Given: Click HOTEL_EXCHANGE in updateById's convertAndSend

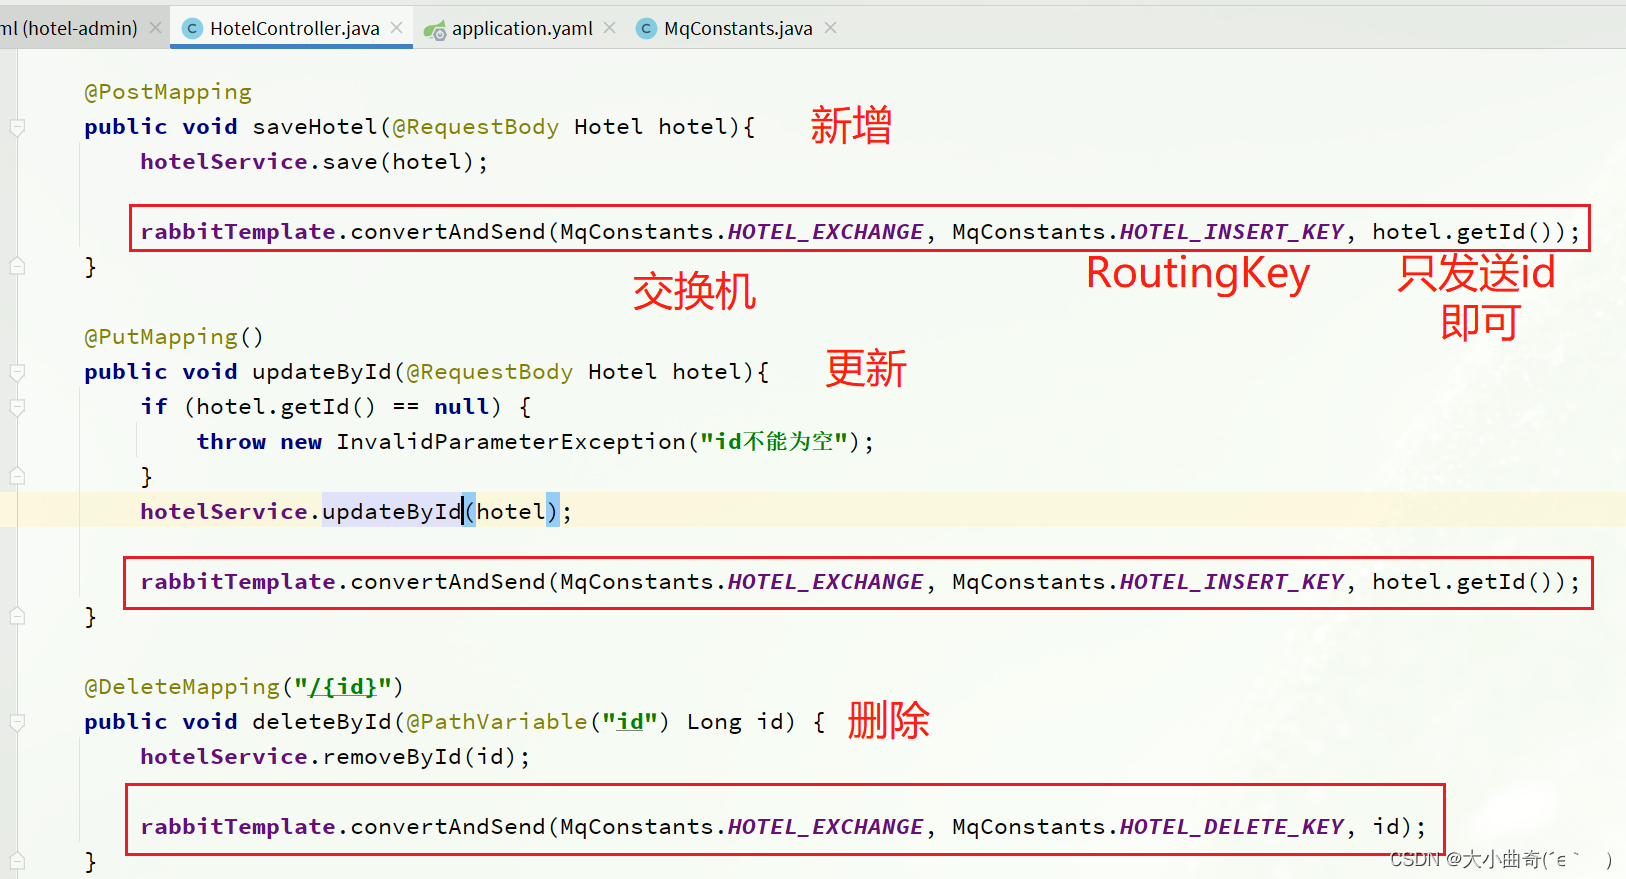Looking at the screenshot, I should pos(825,582).
